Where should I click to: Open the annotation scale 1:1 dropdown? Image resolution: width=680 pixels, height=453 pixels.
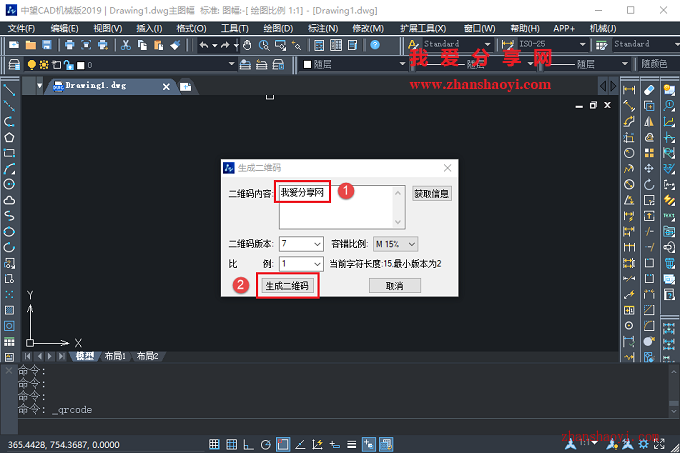(595, 443)
